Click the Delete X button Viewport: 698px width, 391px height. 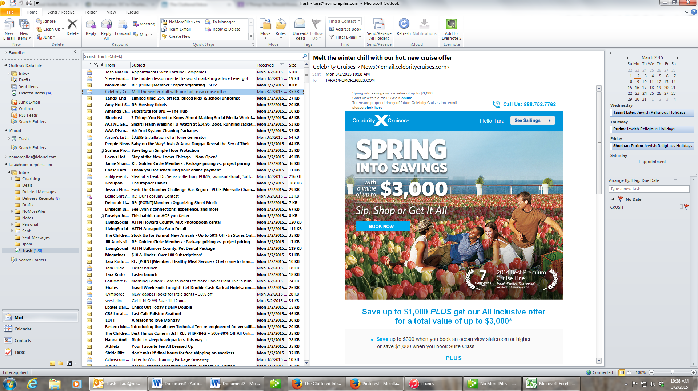pyautogui.click(x=72, y=27)
